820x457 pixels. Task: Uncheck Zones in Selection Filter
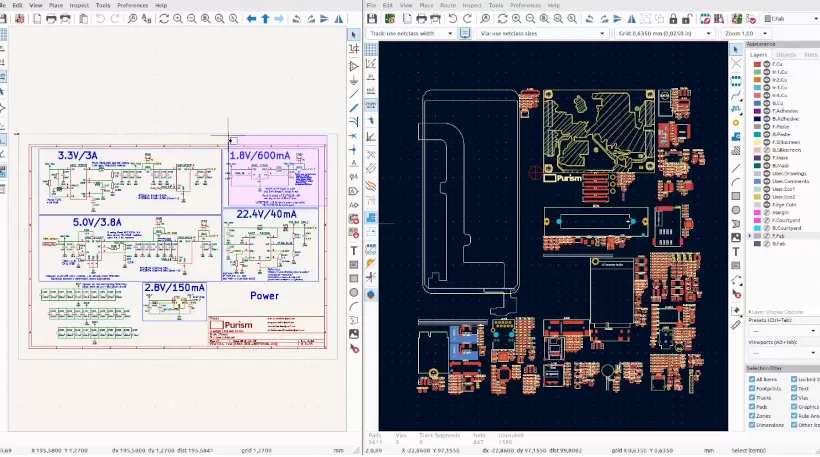752,416
